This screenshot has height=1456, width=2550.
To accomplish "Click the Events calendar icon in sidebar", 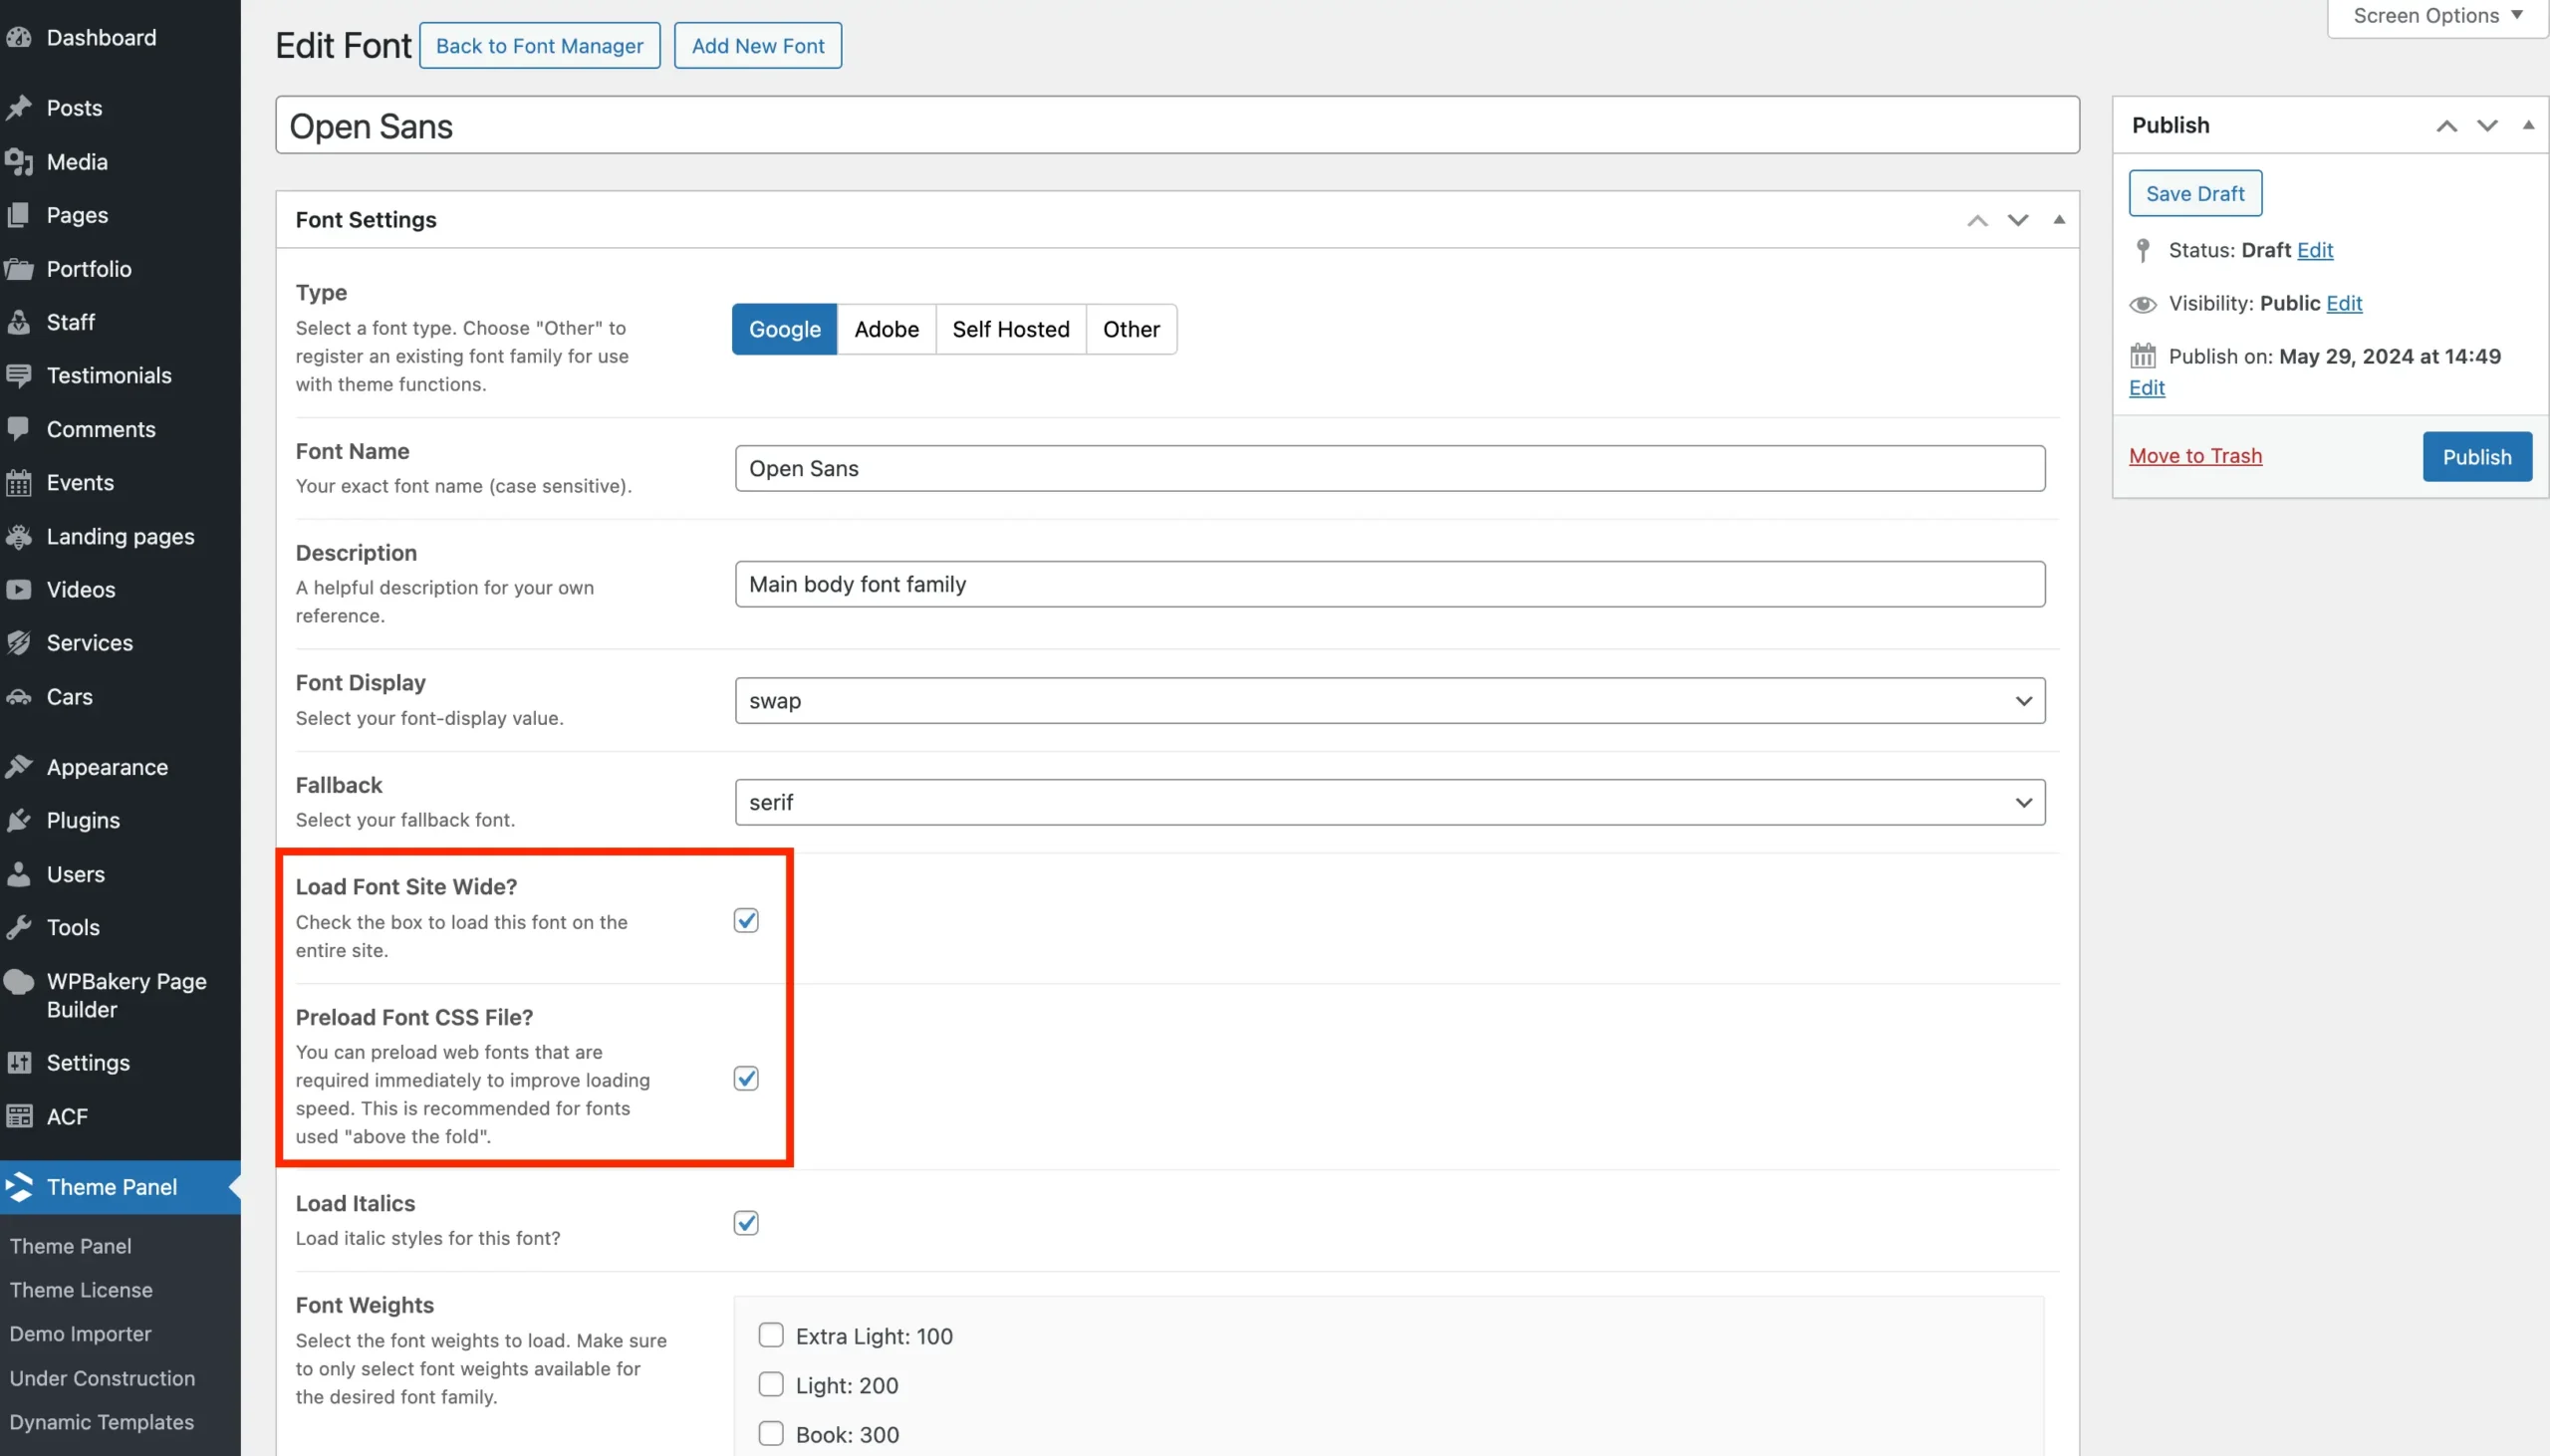I will coord(19,483).
